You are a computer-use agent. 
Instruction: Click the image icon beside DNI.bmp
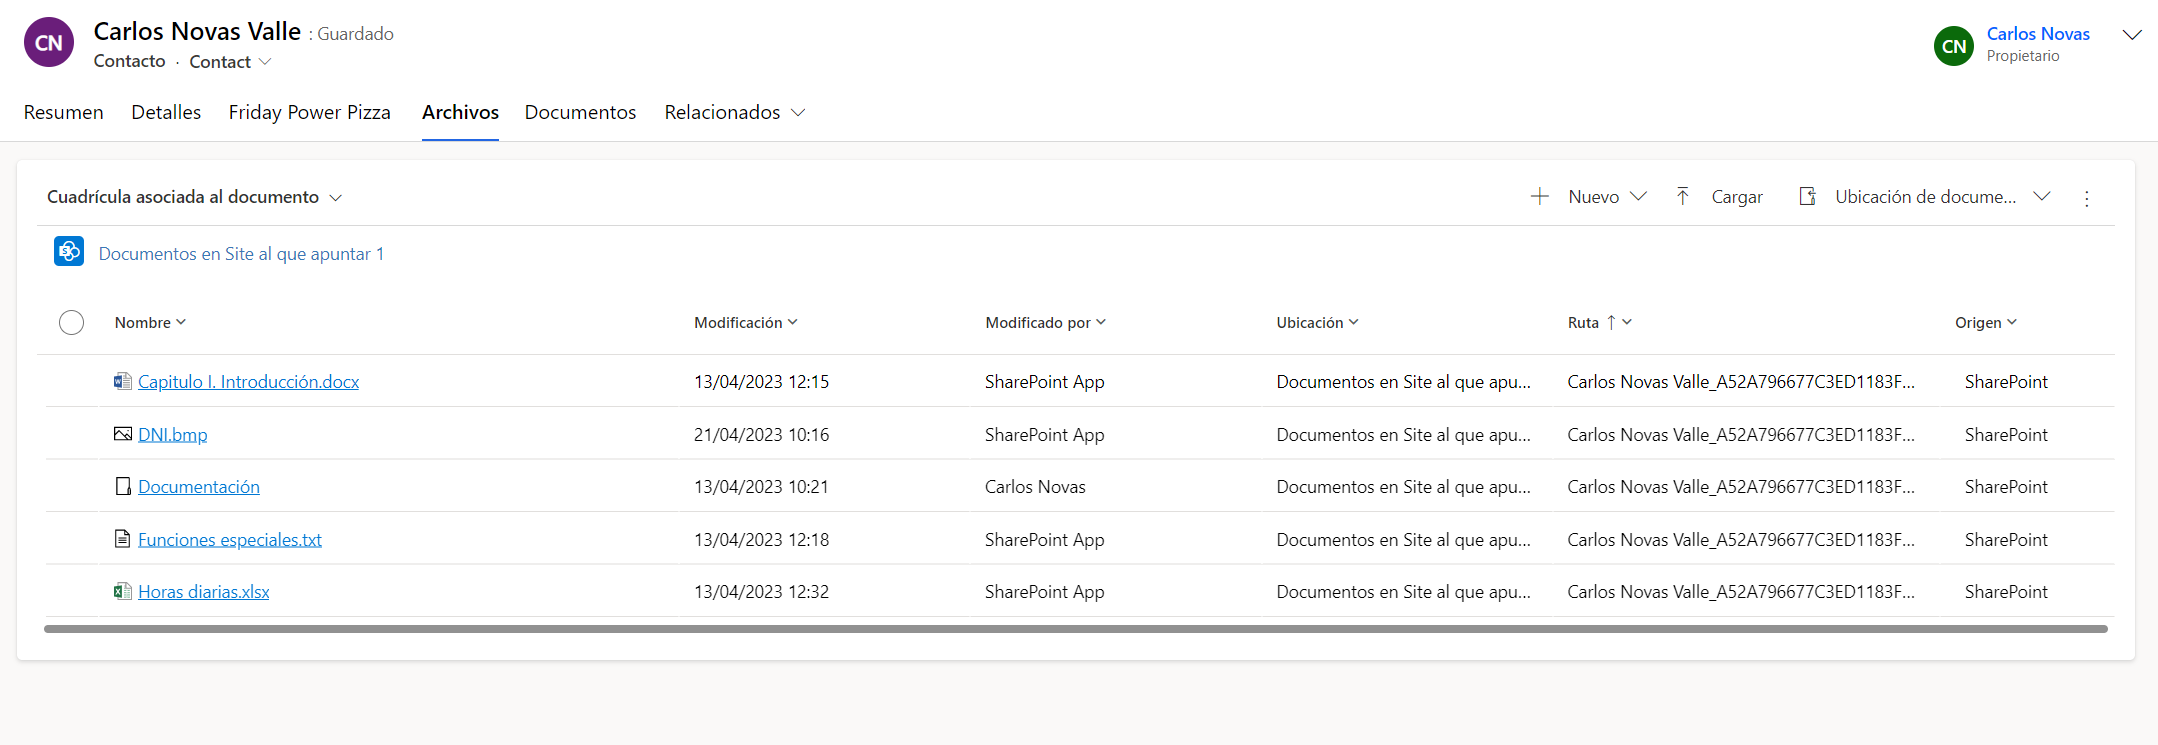point(123,434)
